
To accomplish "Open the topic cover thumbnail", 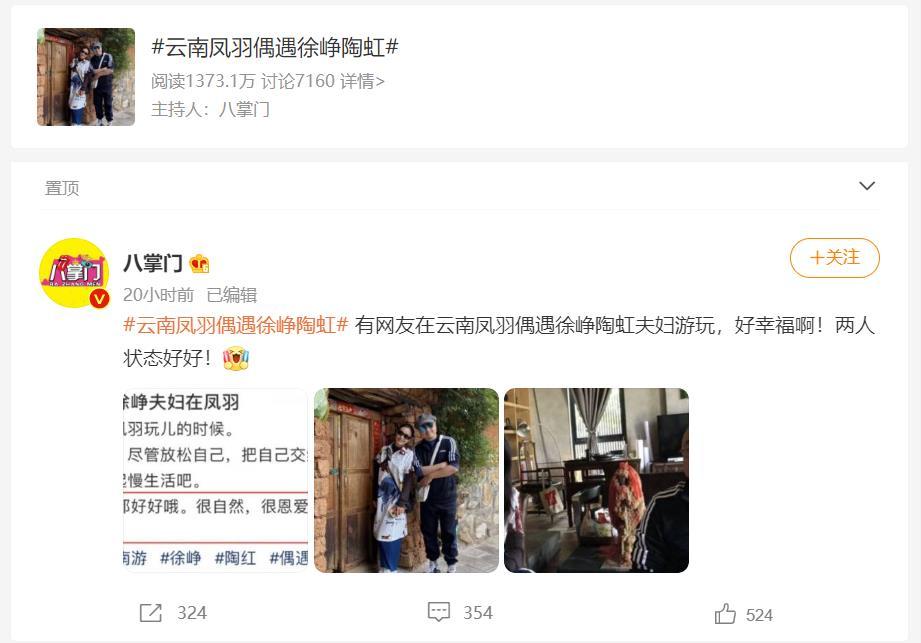I will (x=86, y=77).
